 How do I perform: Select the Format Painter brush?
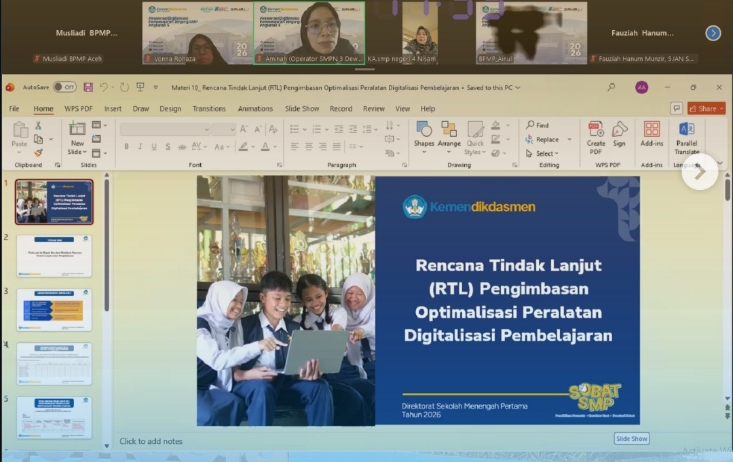point(38,153)
